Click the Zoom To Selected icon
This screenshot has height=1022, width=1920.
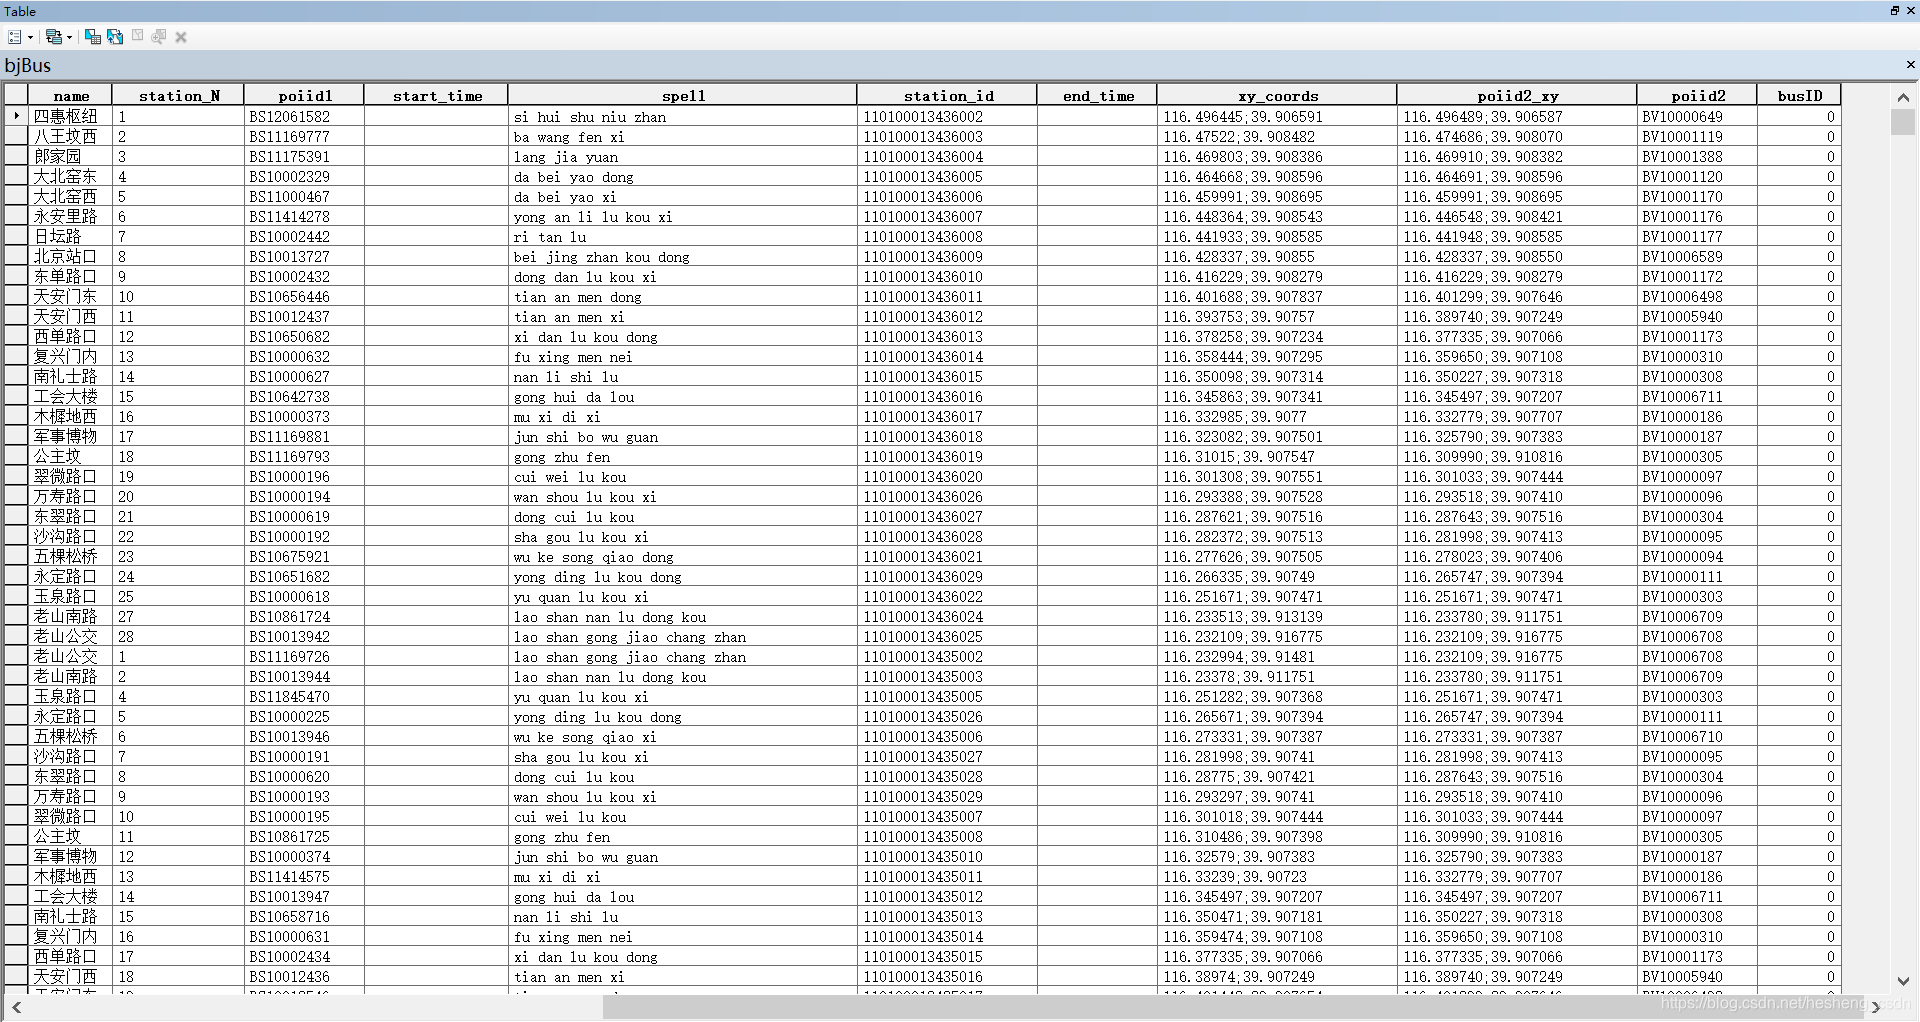click(159, 37)
